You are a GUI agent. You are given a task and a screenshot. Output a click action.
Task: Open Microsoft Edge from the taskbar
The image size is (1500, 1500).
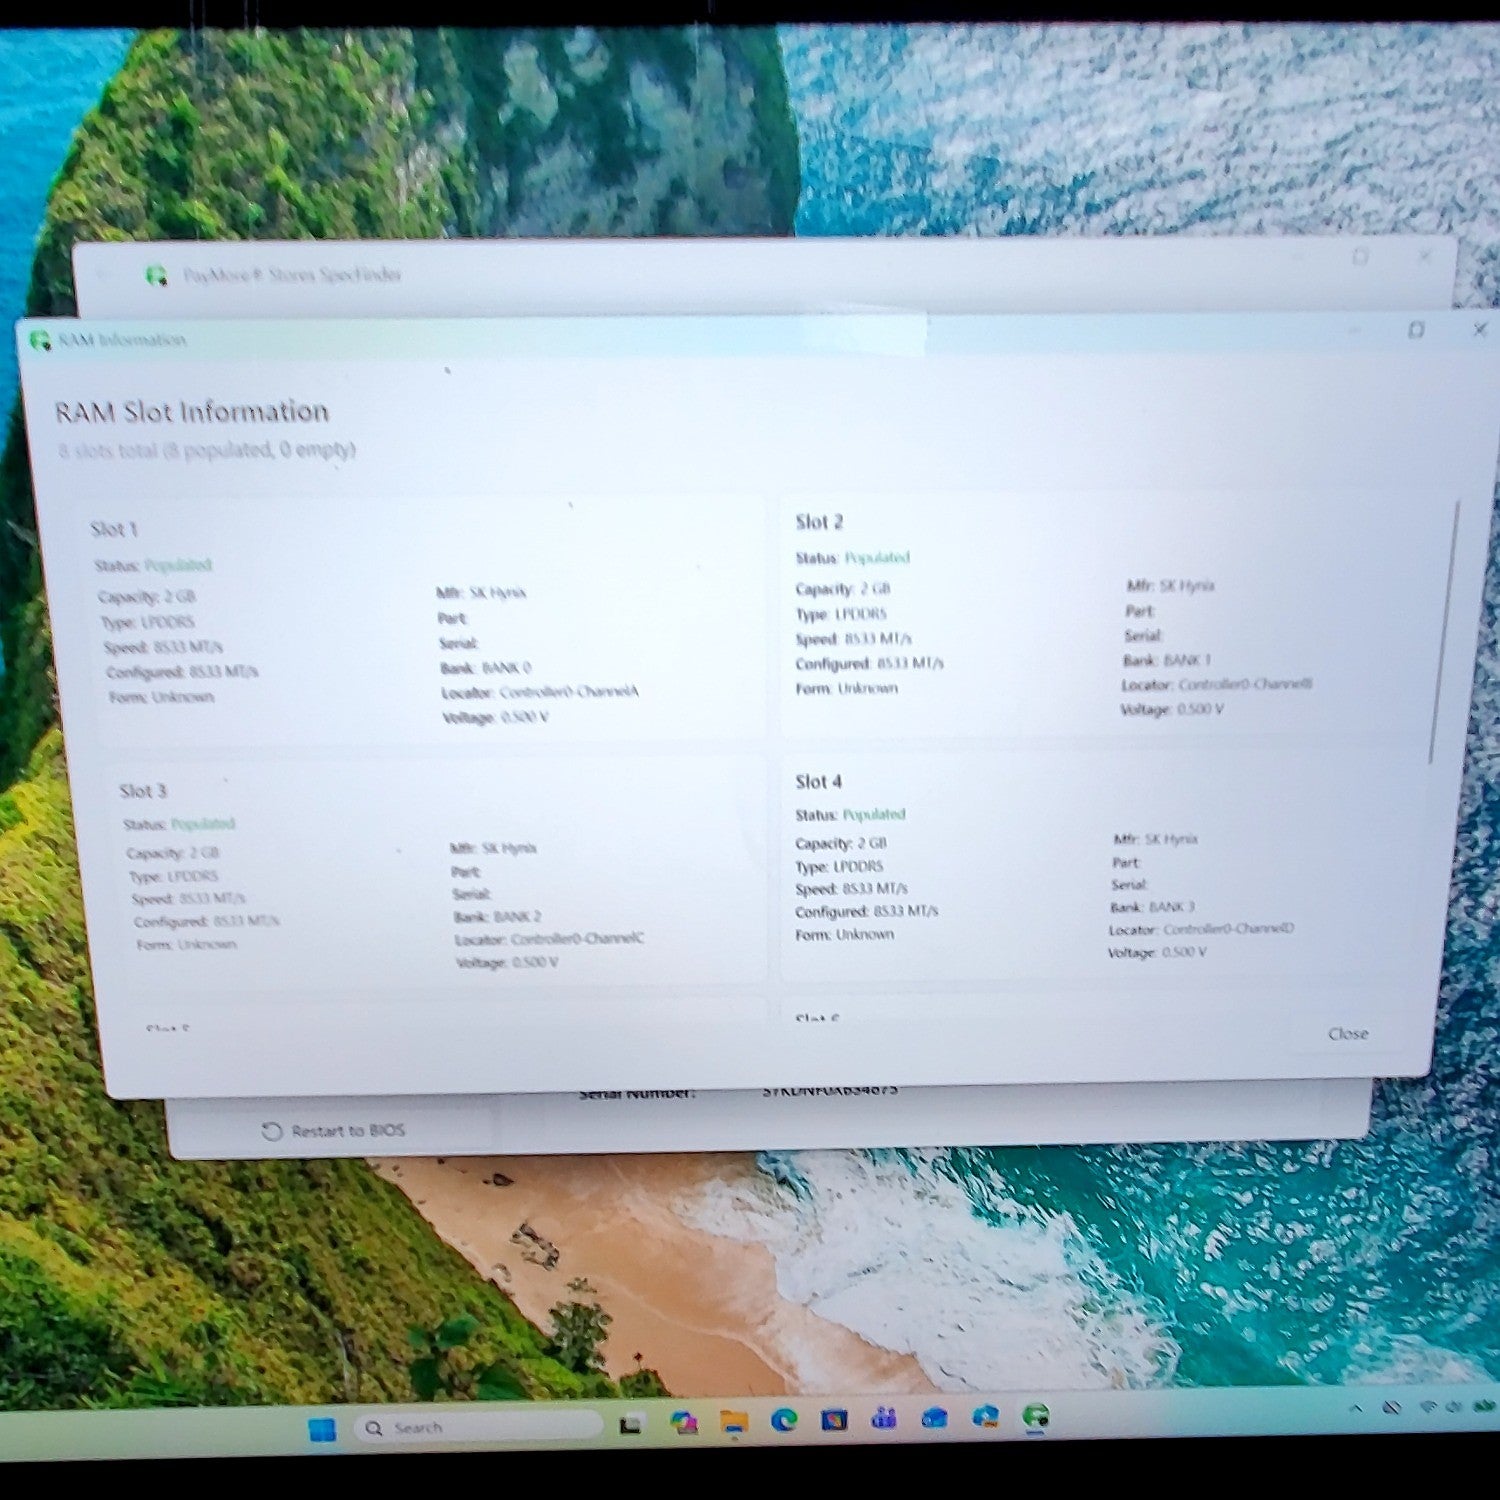pos(784,1420)
